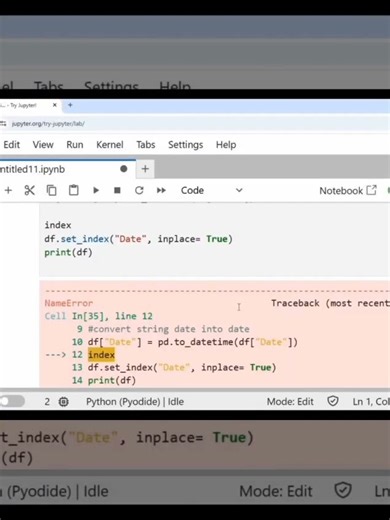
Task: Paste cell from clipboard
Action: 73,190
